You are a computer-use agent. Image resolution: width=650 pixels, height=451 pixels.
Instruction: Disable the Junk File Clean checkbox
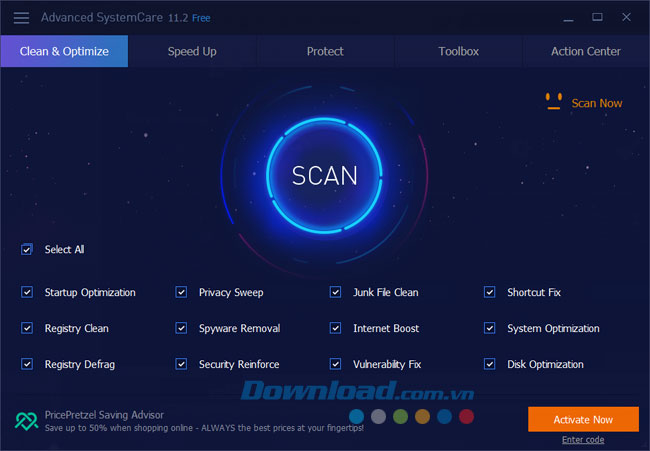335,292
